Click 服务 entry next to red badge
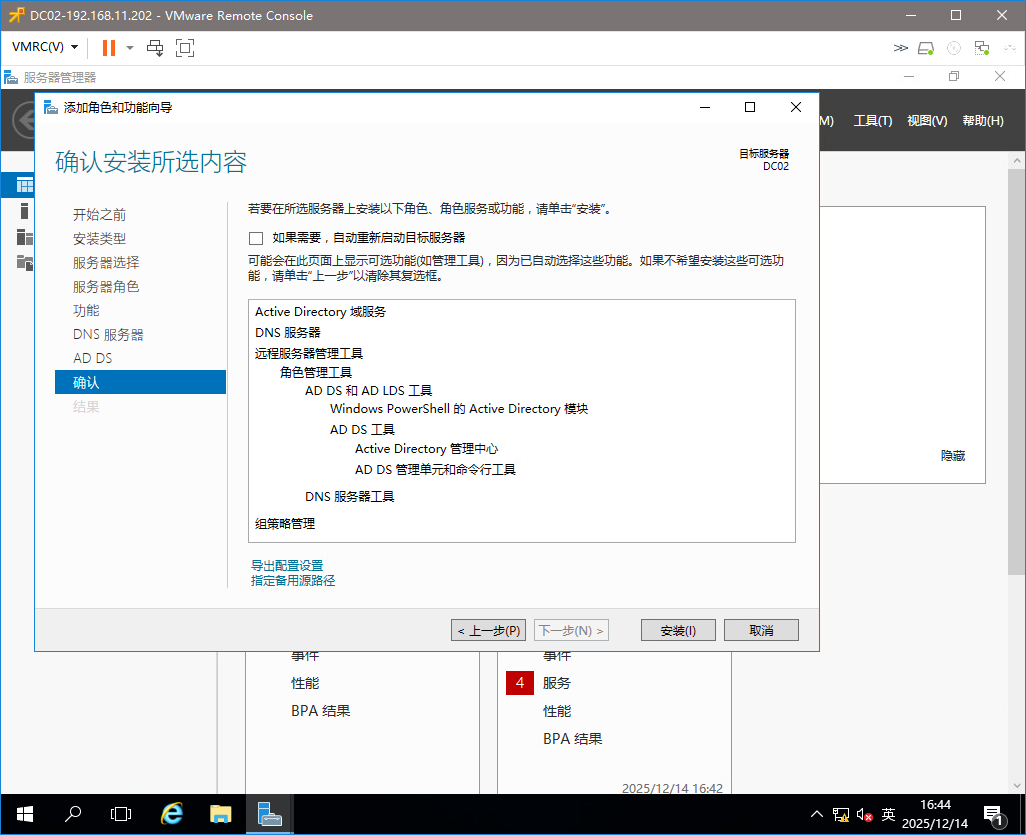Viewport: 1026px width, 835px height. coord(557,683)
